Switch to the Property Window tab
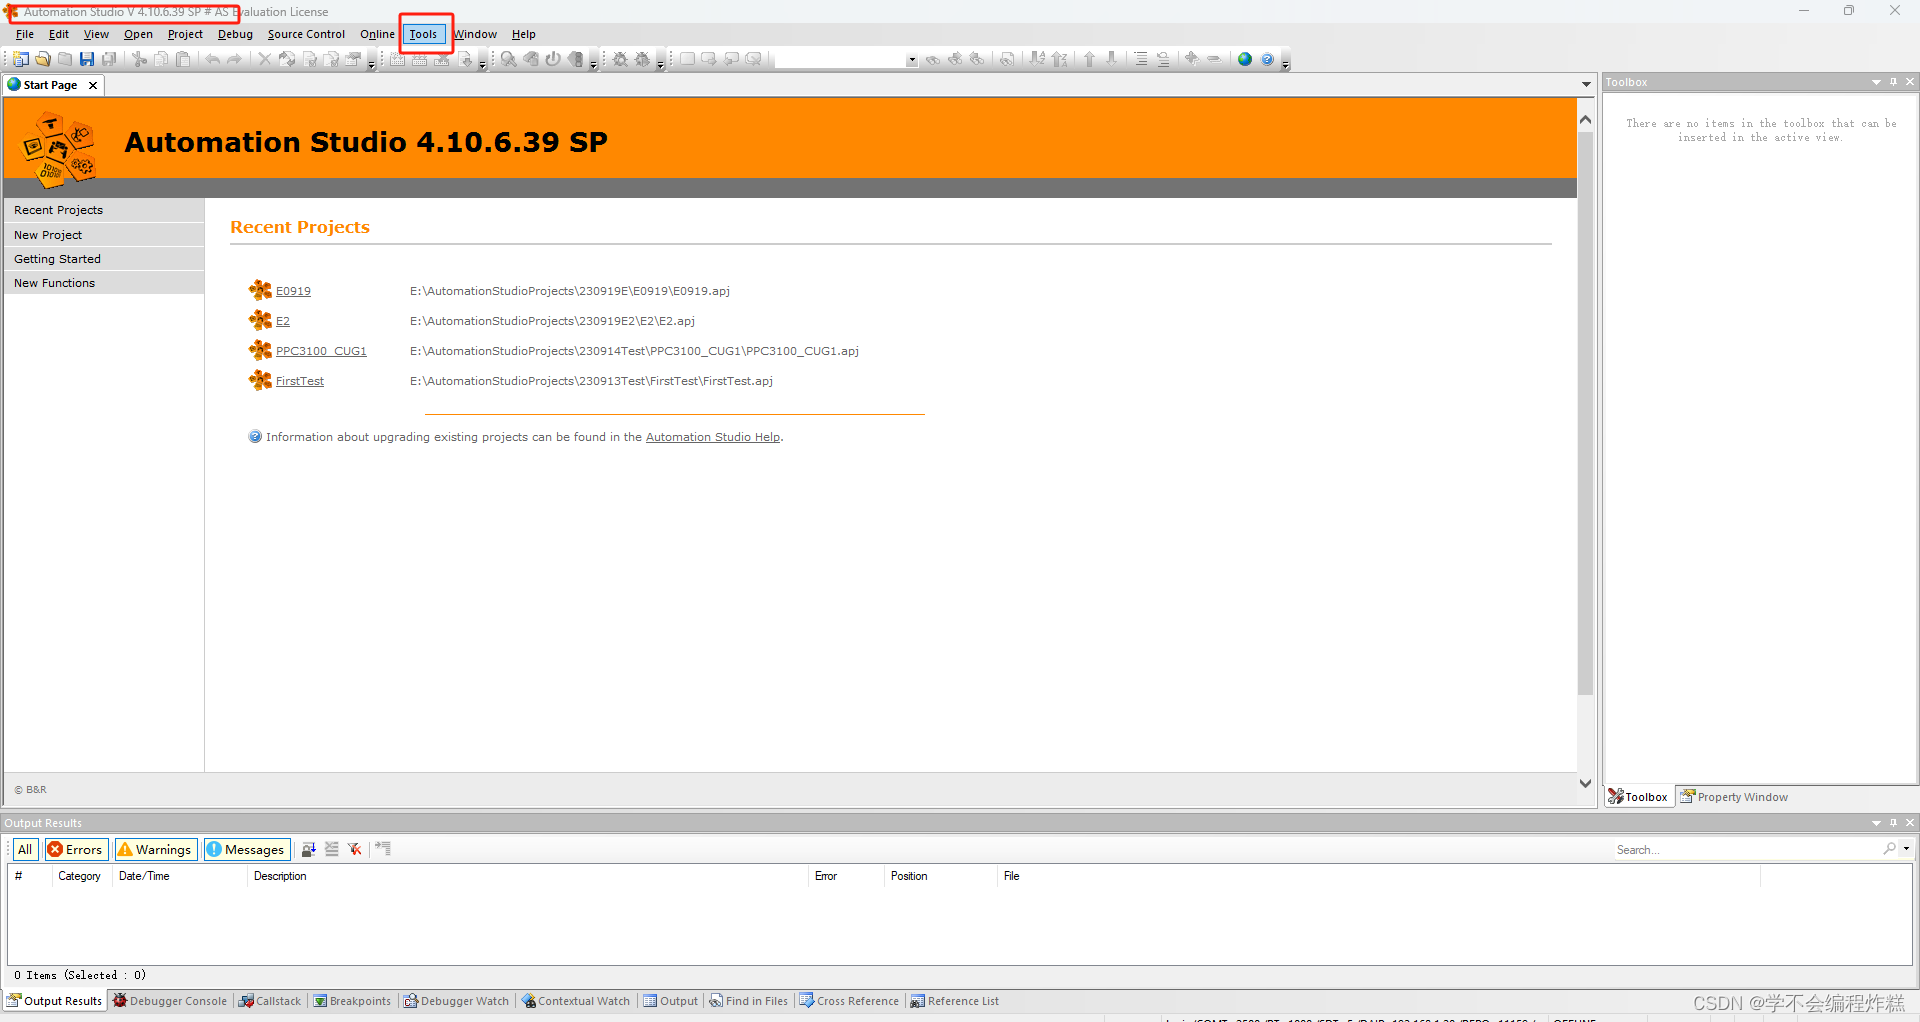Image resolution: width=1920 pixels, height=1022 pixels. click(1733, 797)
